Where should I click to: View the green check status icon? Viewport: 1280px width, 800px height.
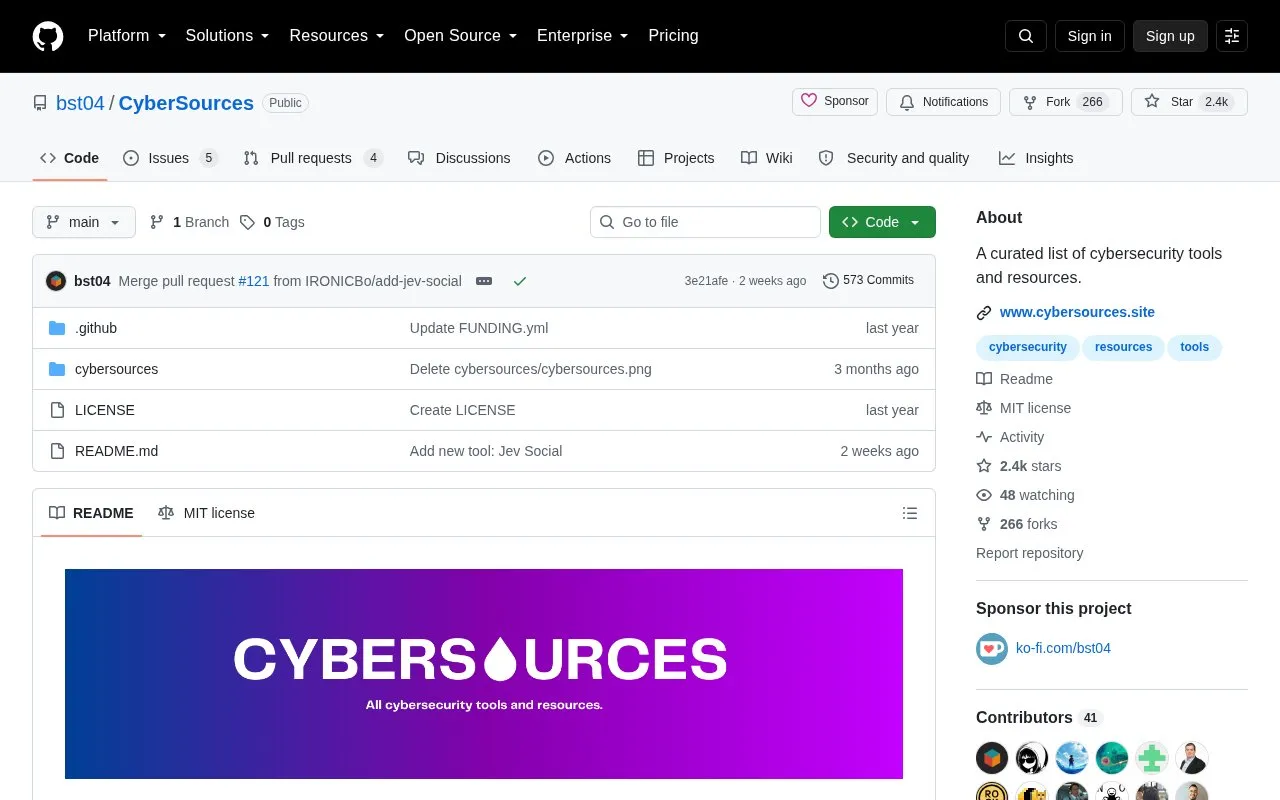520,281
